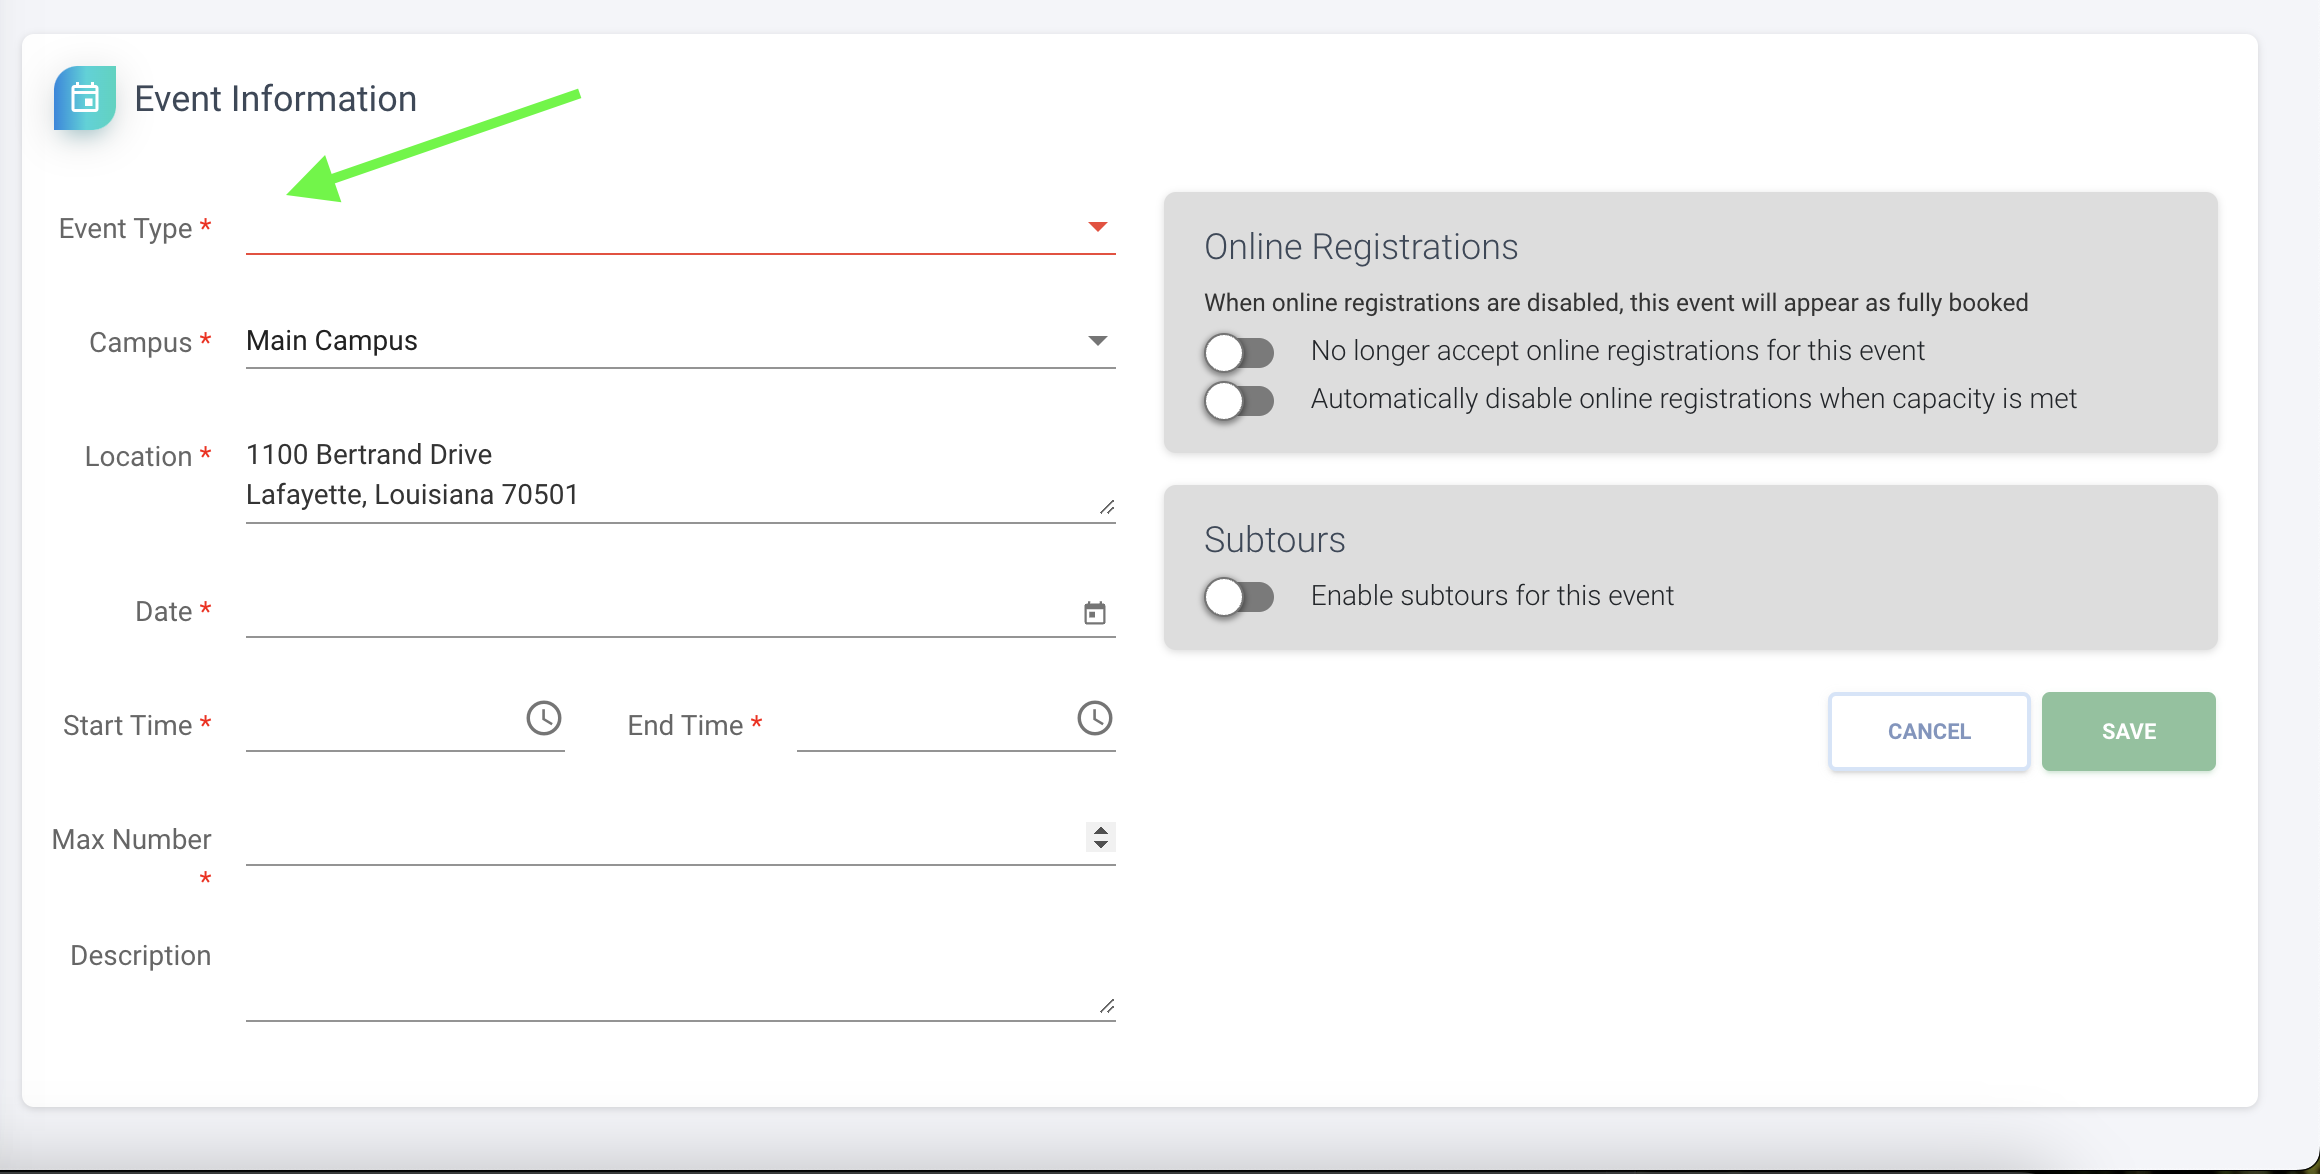Decrease Max Number with down arrow

point(1101,844)
